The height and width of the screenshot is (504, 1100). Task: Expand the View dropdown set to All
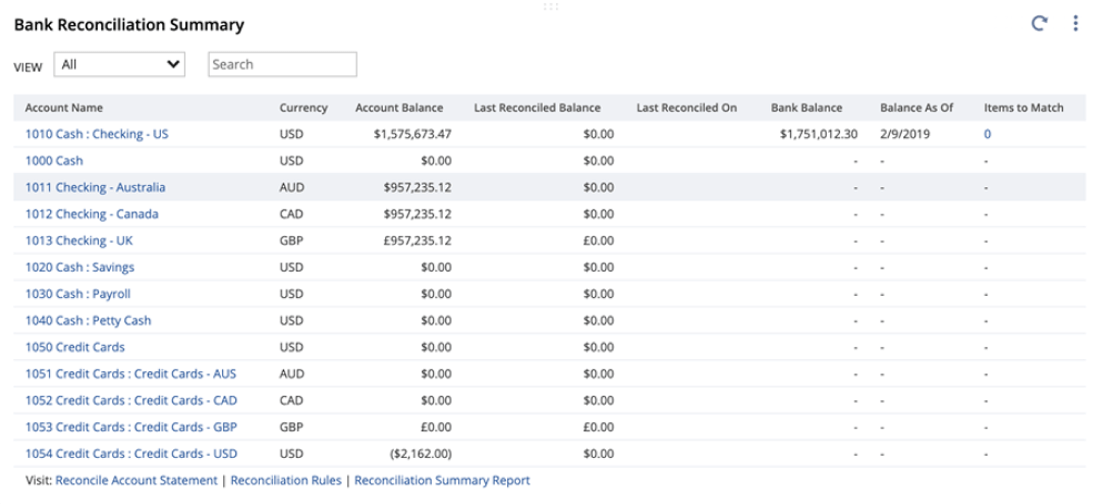[122, 64]
